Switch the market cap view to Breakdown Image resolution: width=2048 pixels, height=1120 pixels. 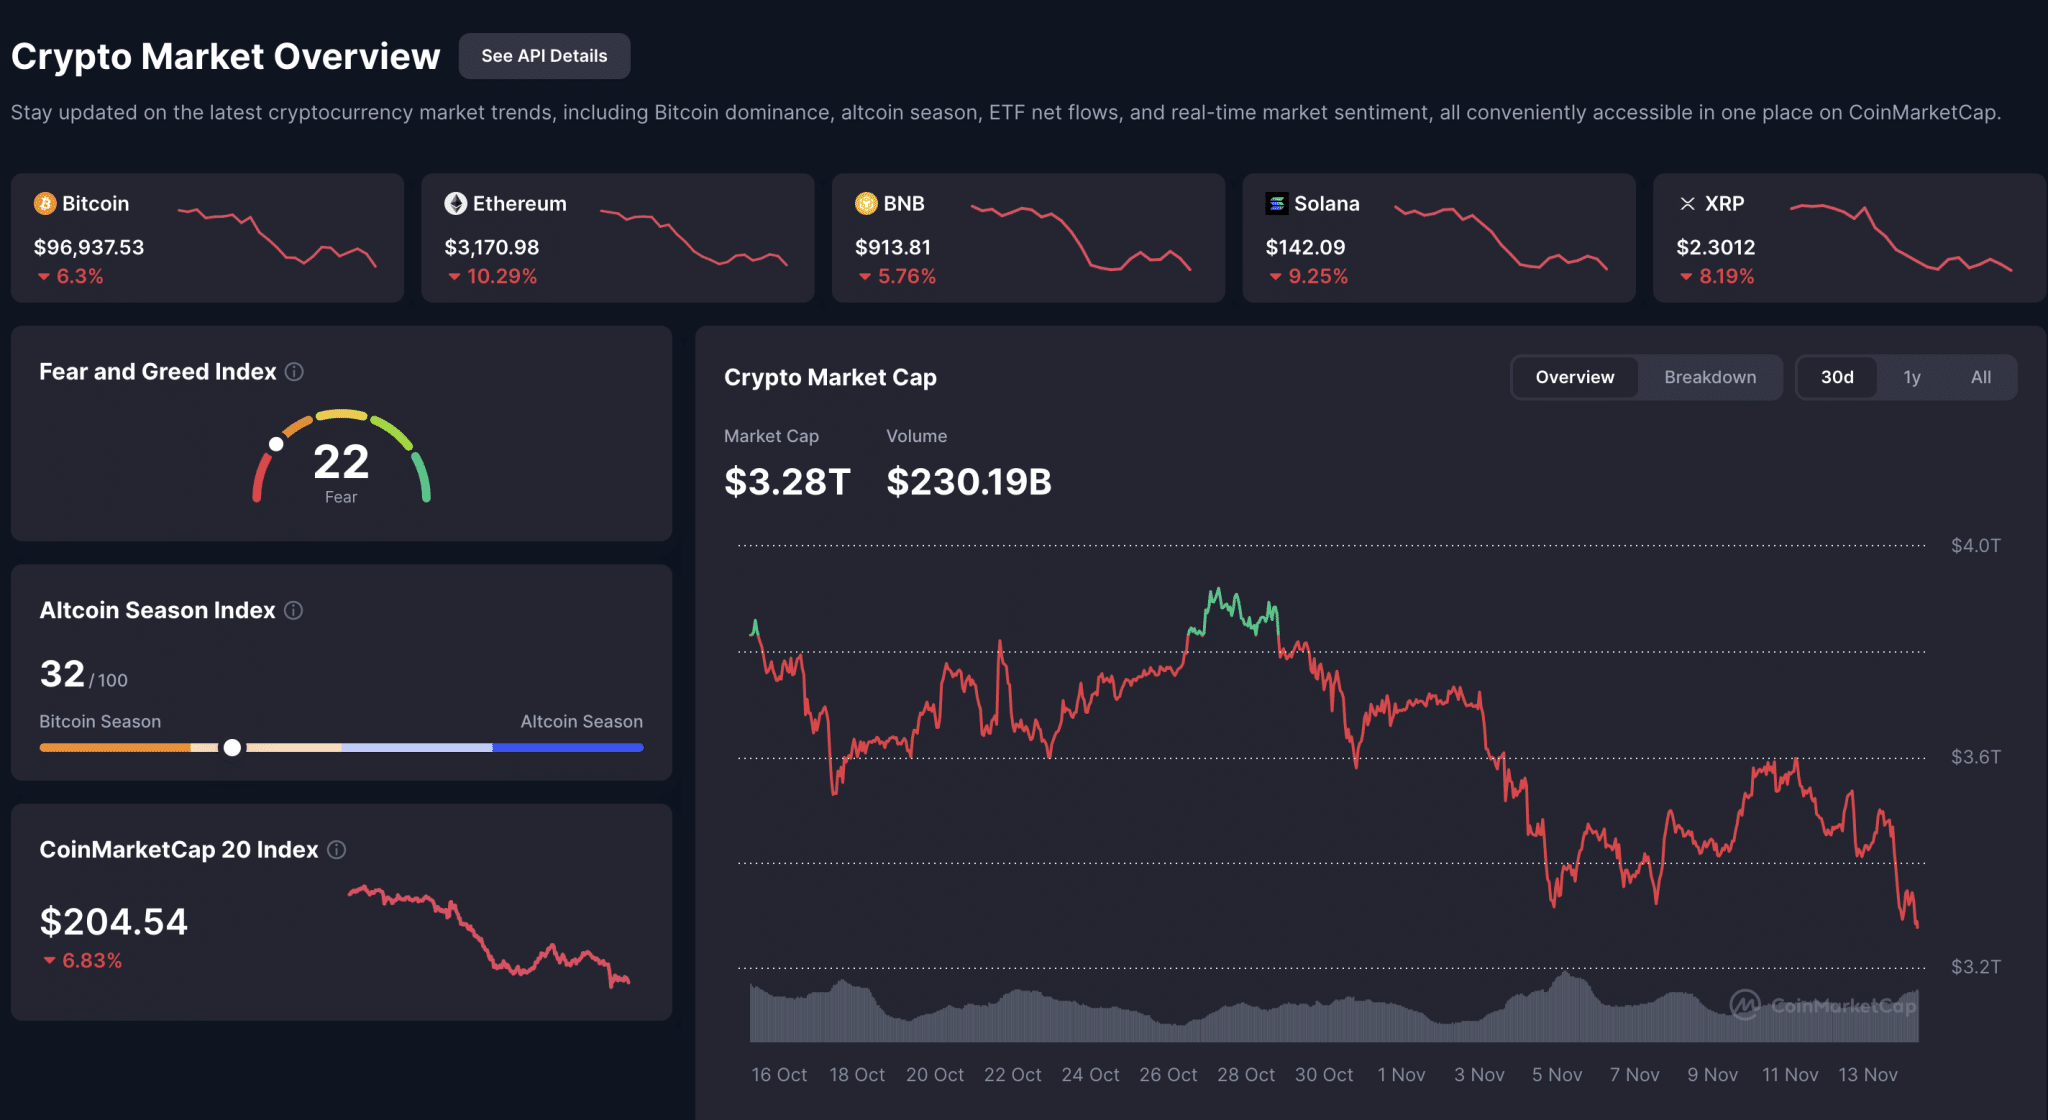(x=1710, y=377)
